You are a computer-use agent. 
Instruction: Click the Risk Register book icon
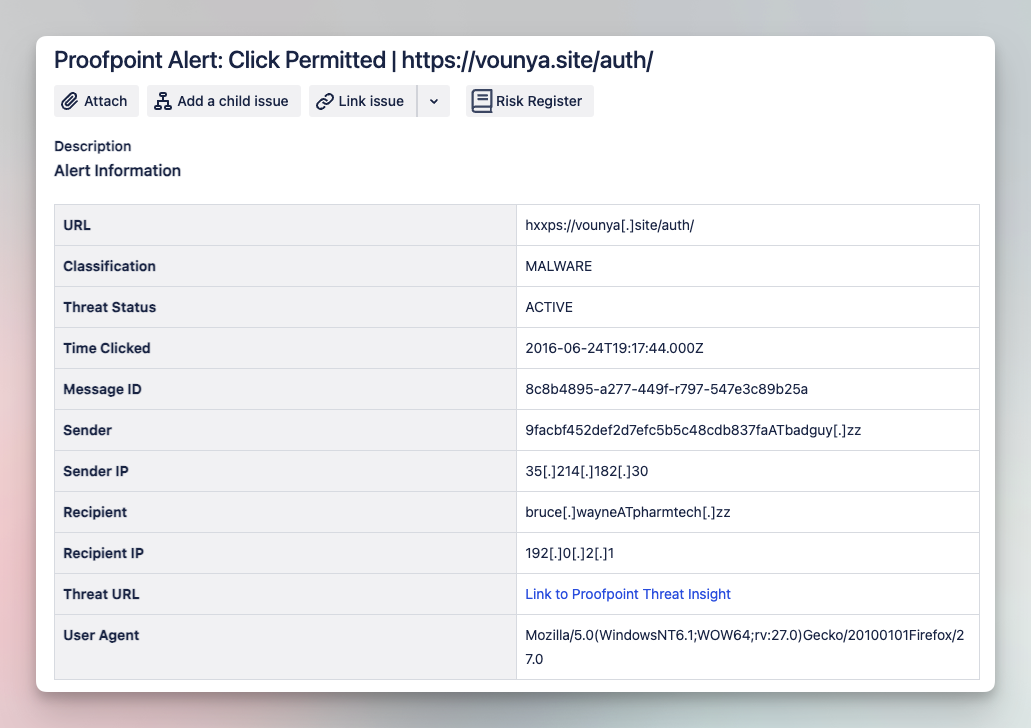[x=481, y=101]
